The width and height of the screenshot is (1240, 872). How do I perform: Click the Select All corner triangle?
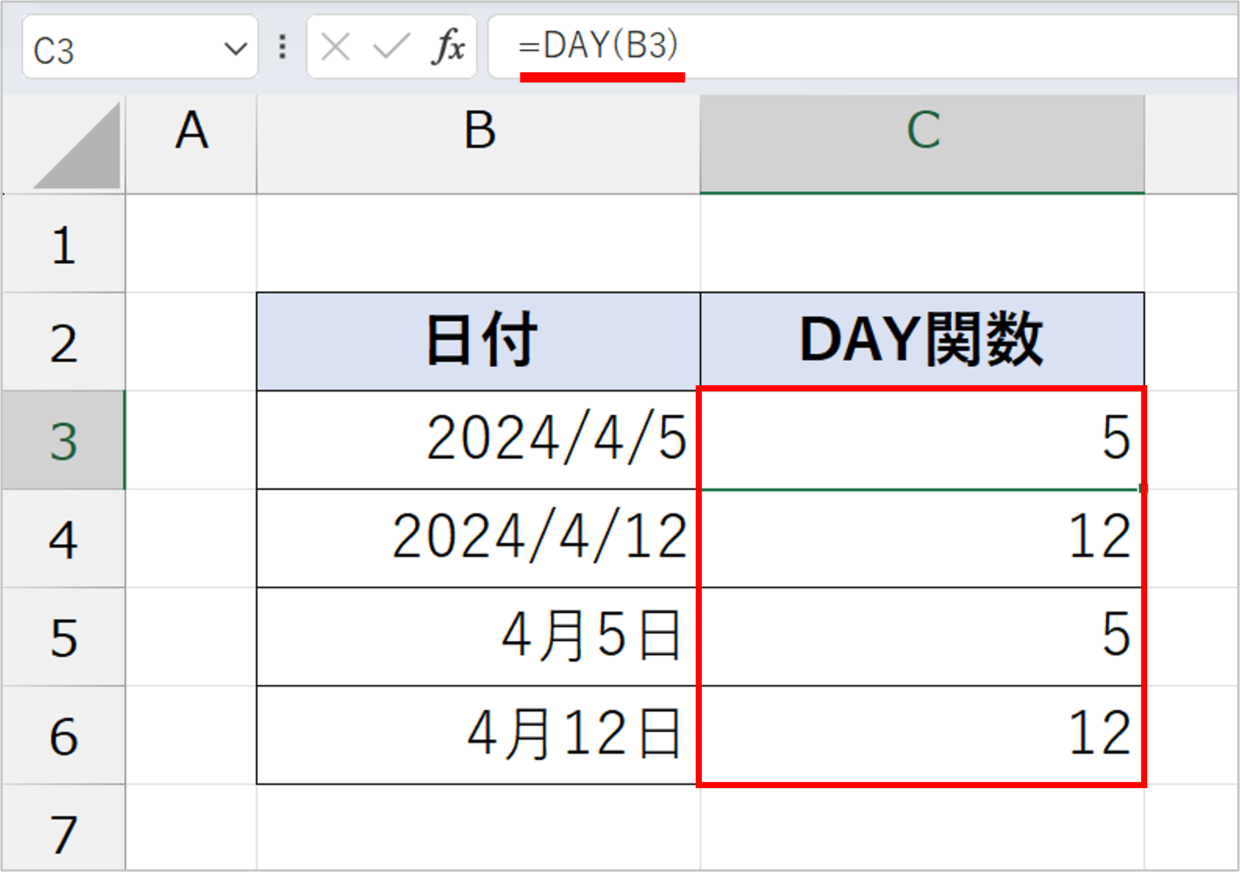click(76, 146)
